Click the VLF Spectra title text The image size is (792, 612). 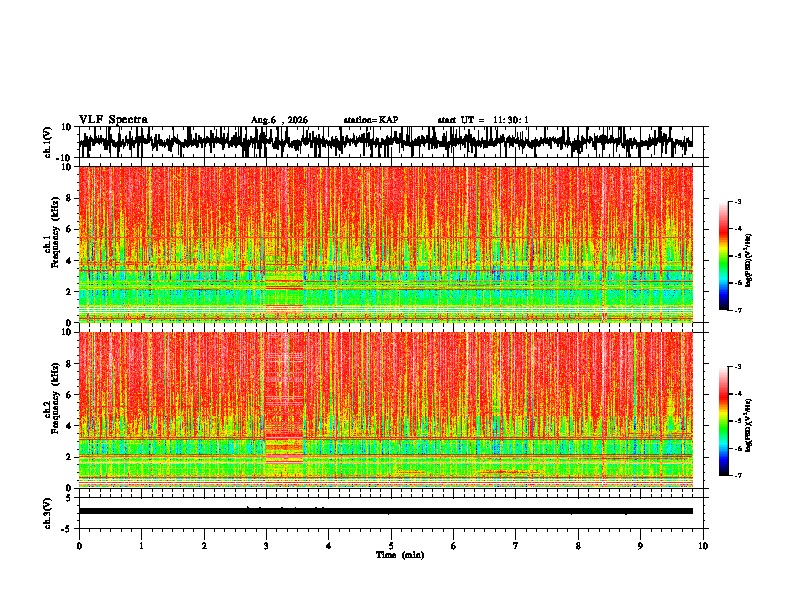(113, 120)
